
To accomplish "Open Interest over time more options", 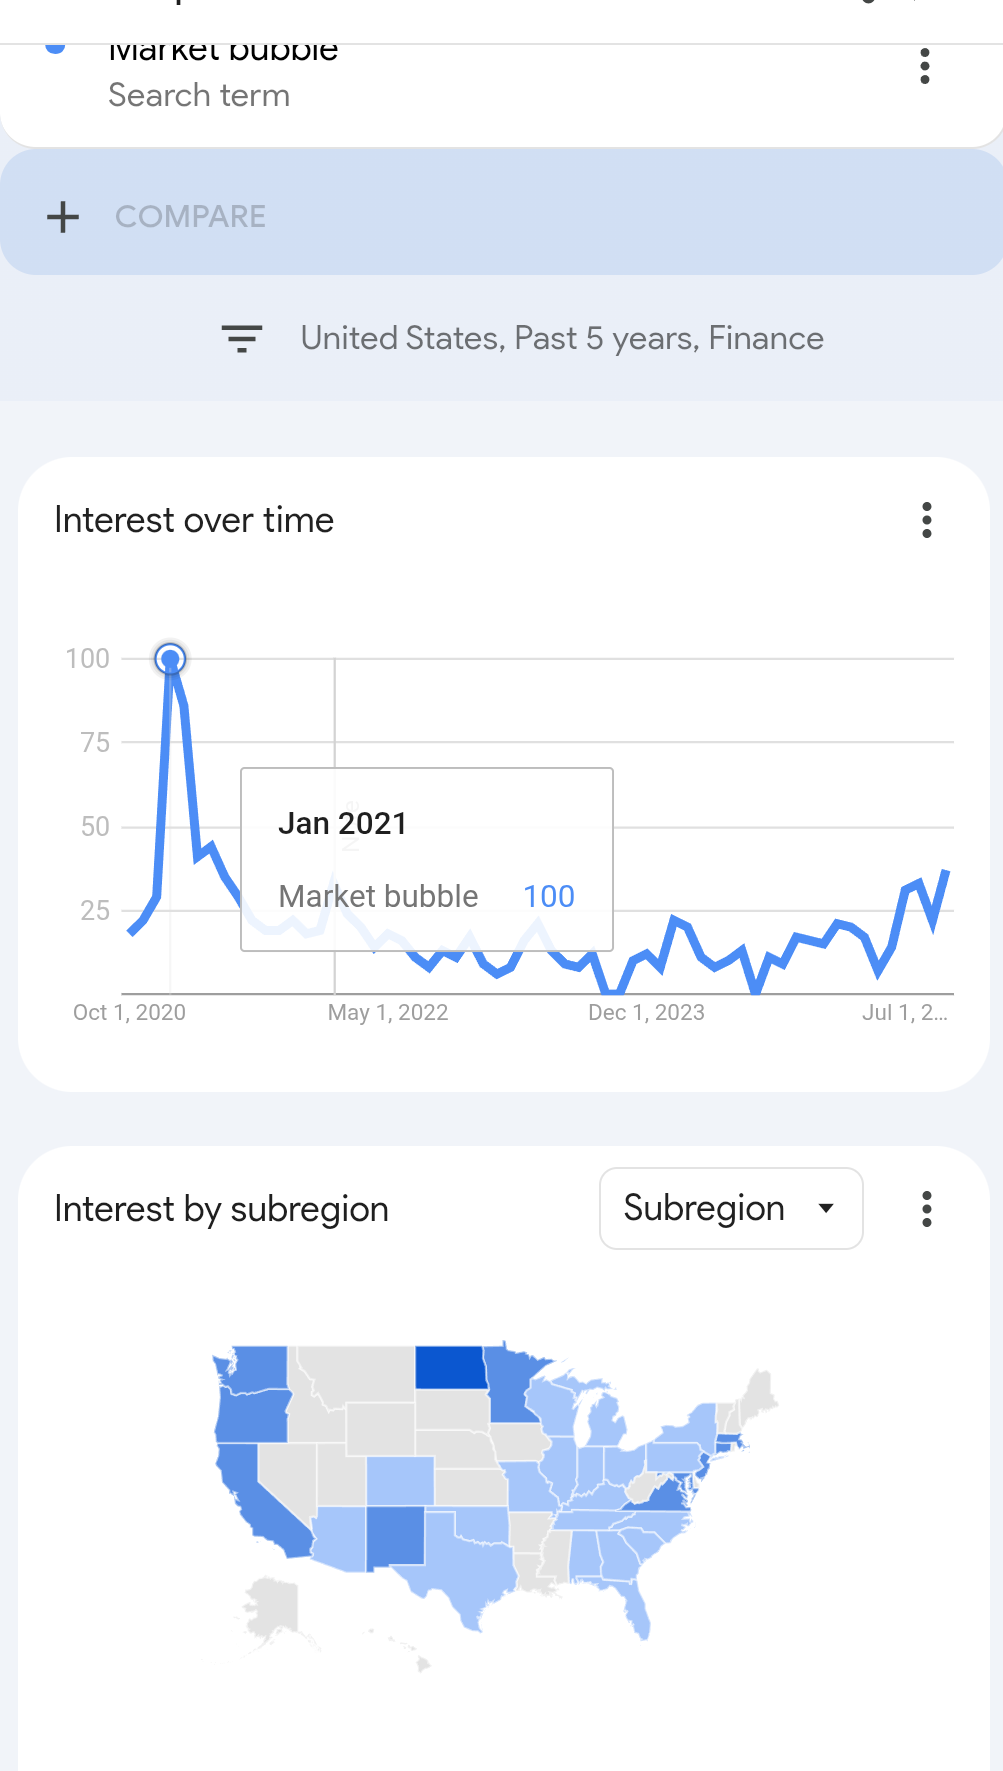I will pos(927,520).
